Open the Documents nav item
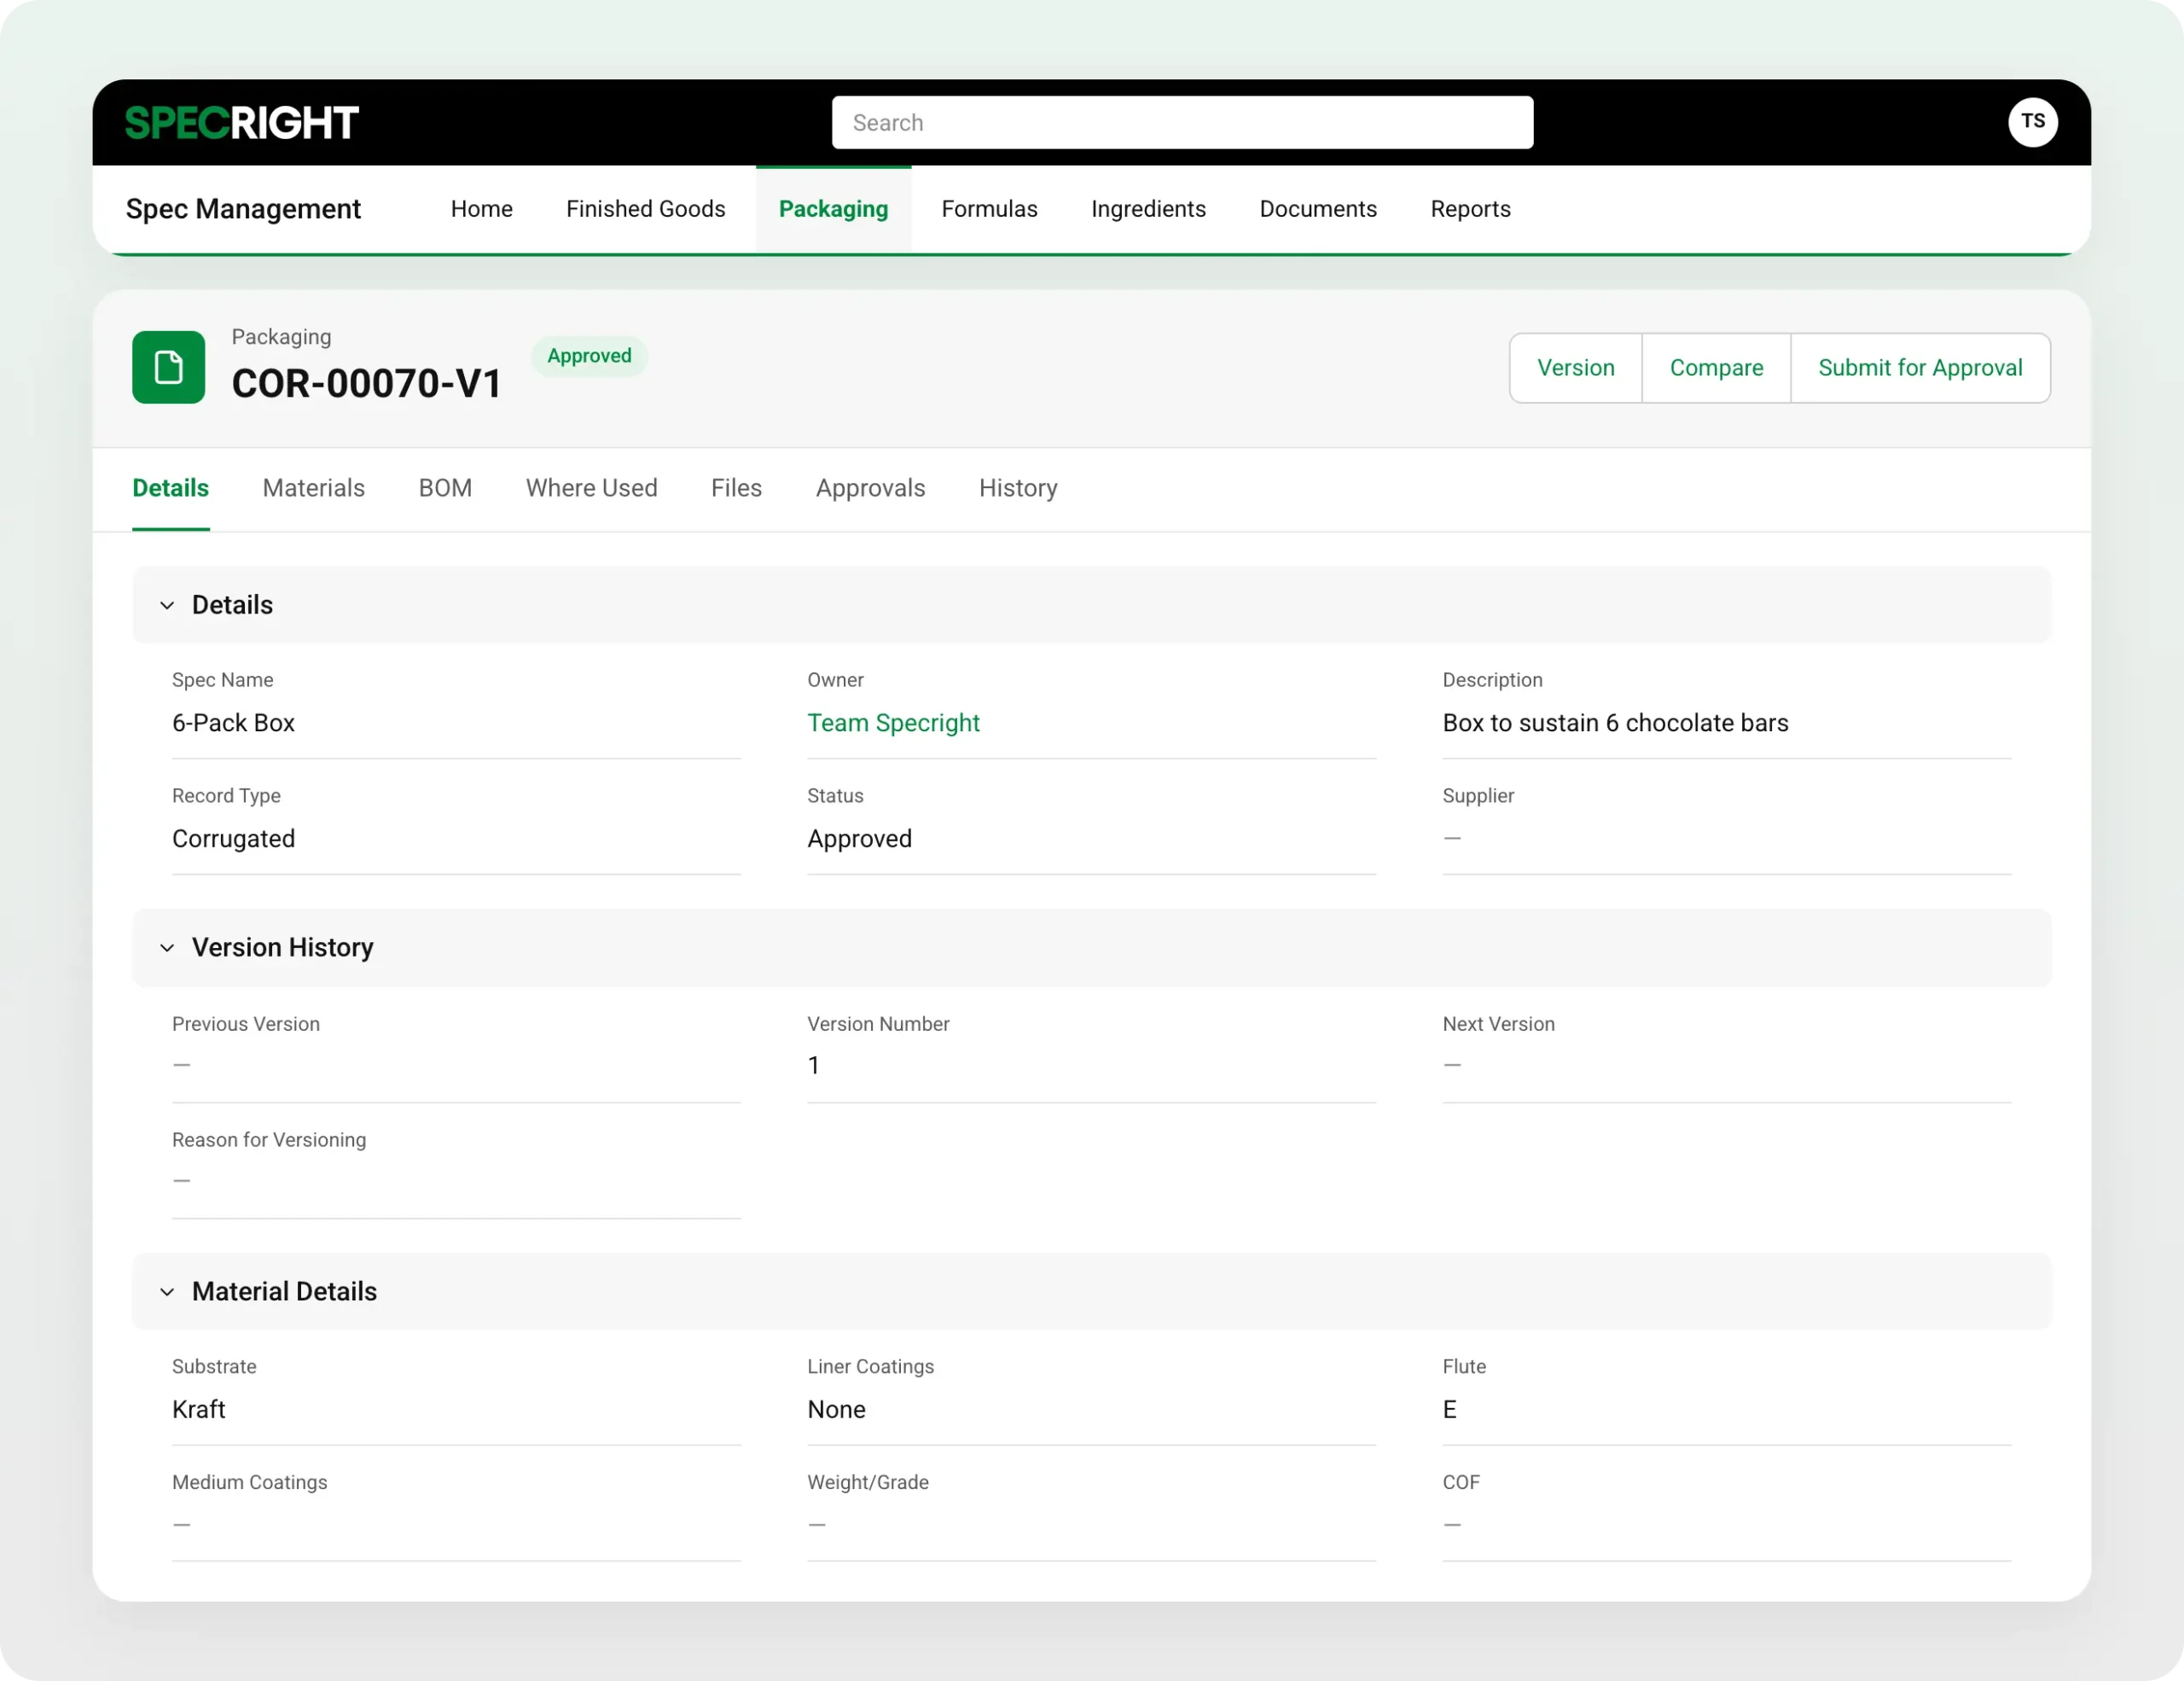2184x1681 pixels. tap(1318, 209)
